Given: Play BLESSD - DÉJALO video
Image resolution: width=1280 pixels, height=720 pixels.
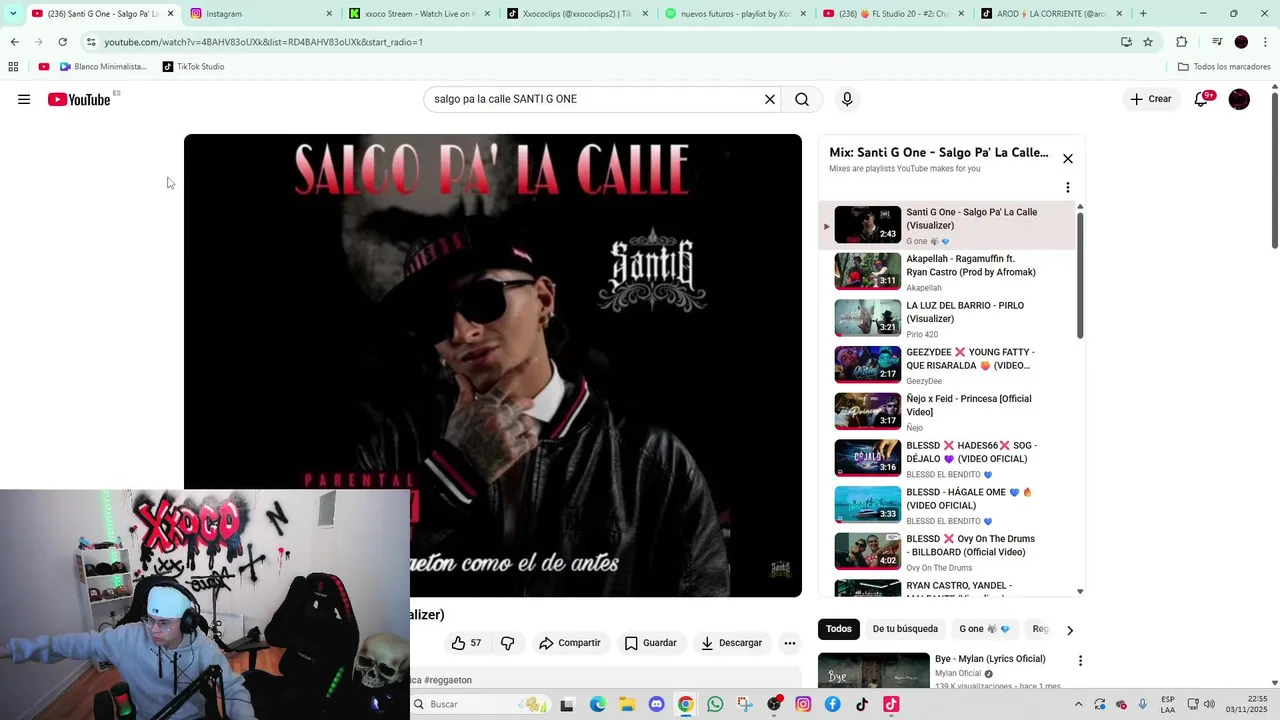Looking at the screenshot, I should [x=947, y=458].
